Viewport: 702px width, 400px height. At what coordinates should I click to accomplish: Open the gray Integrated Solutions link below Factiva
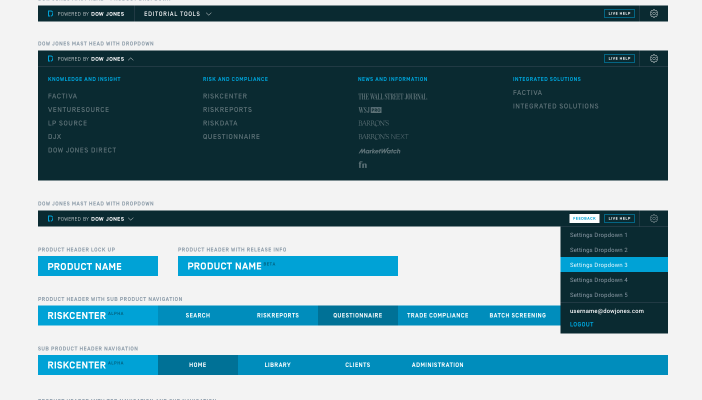[x=556, y=106]
